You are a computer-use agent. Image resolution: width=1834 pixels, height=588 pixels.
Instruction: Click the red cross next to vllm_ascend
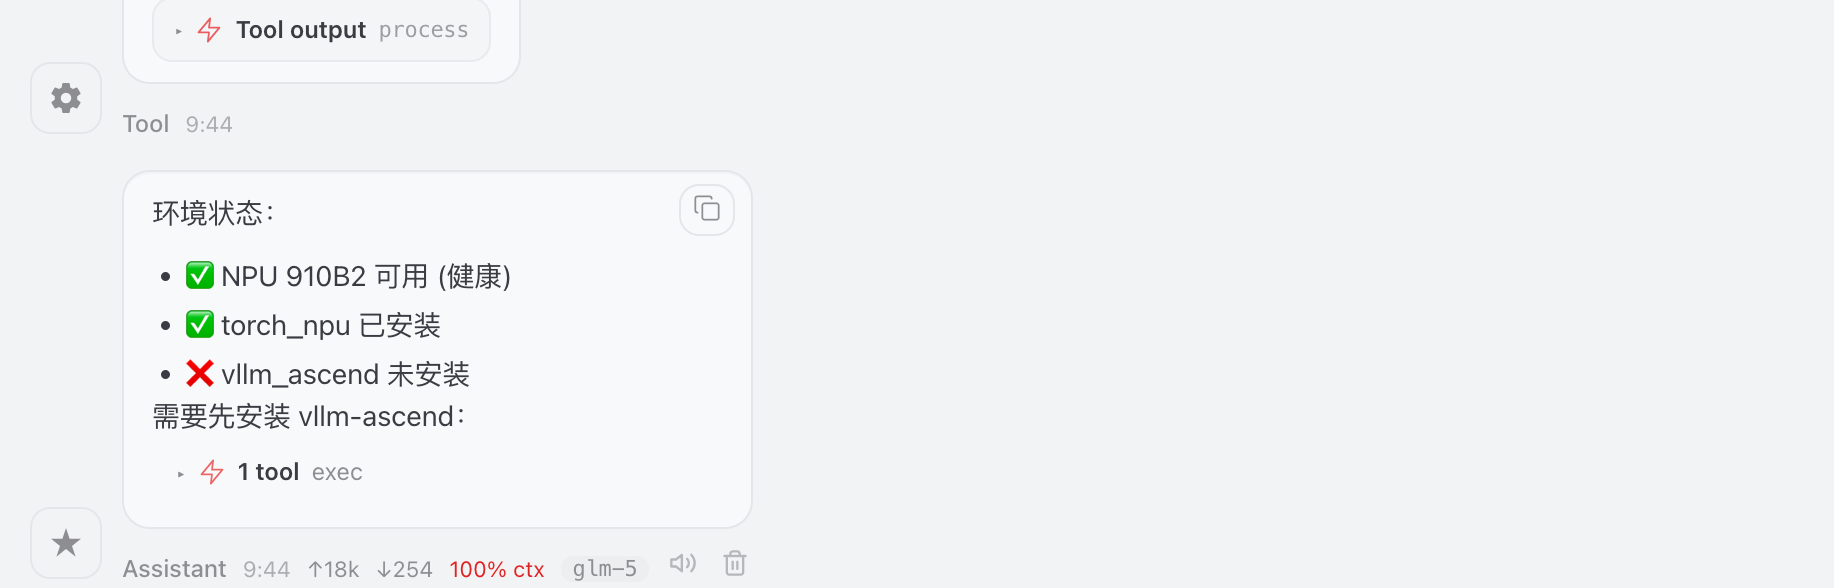(200, 373)
